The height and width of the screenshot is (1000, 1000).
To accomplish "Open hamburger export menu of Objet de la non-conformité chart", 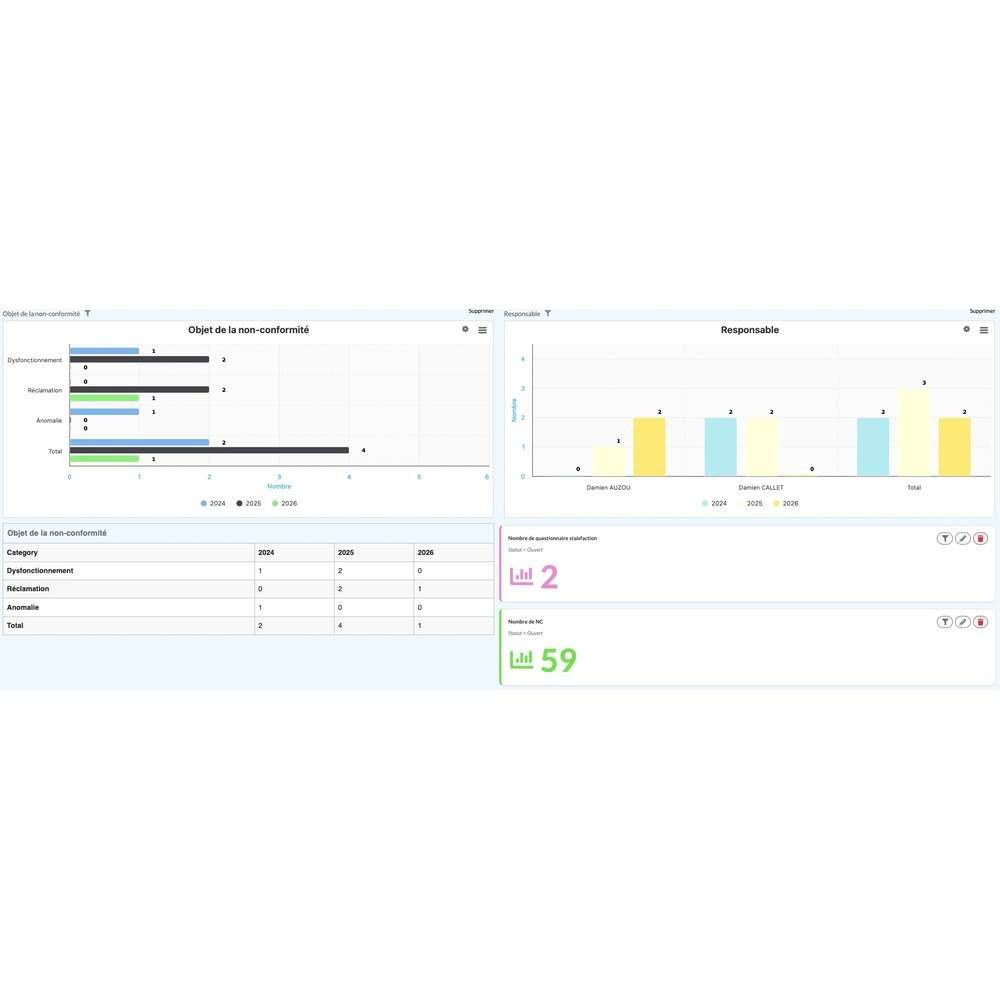I will pos(483,330).
